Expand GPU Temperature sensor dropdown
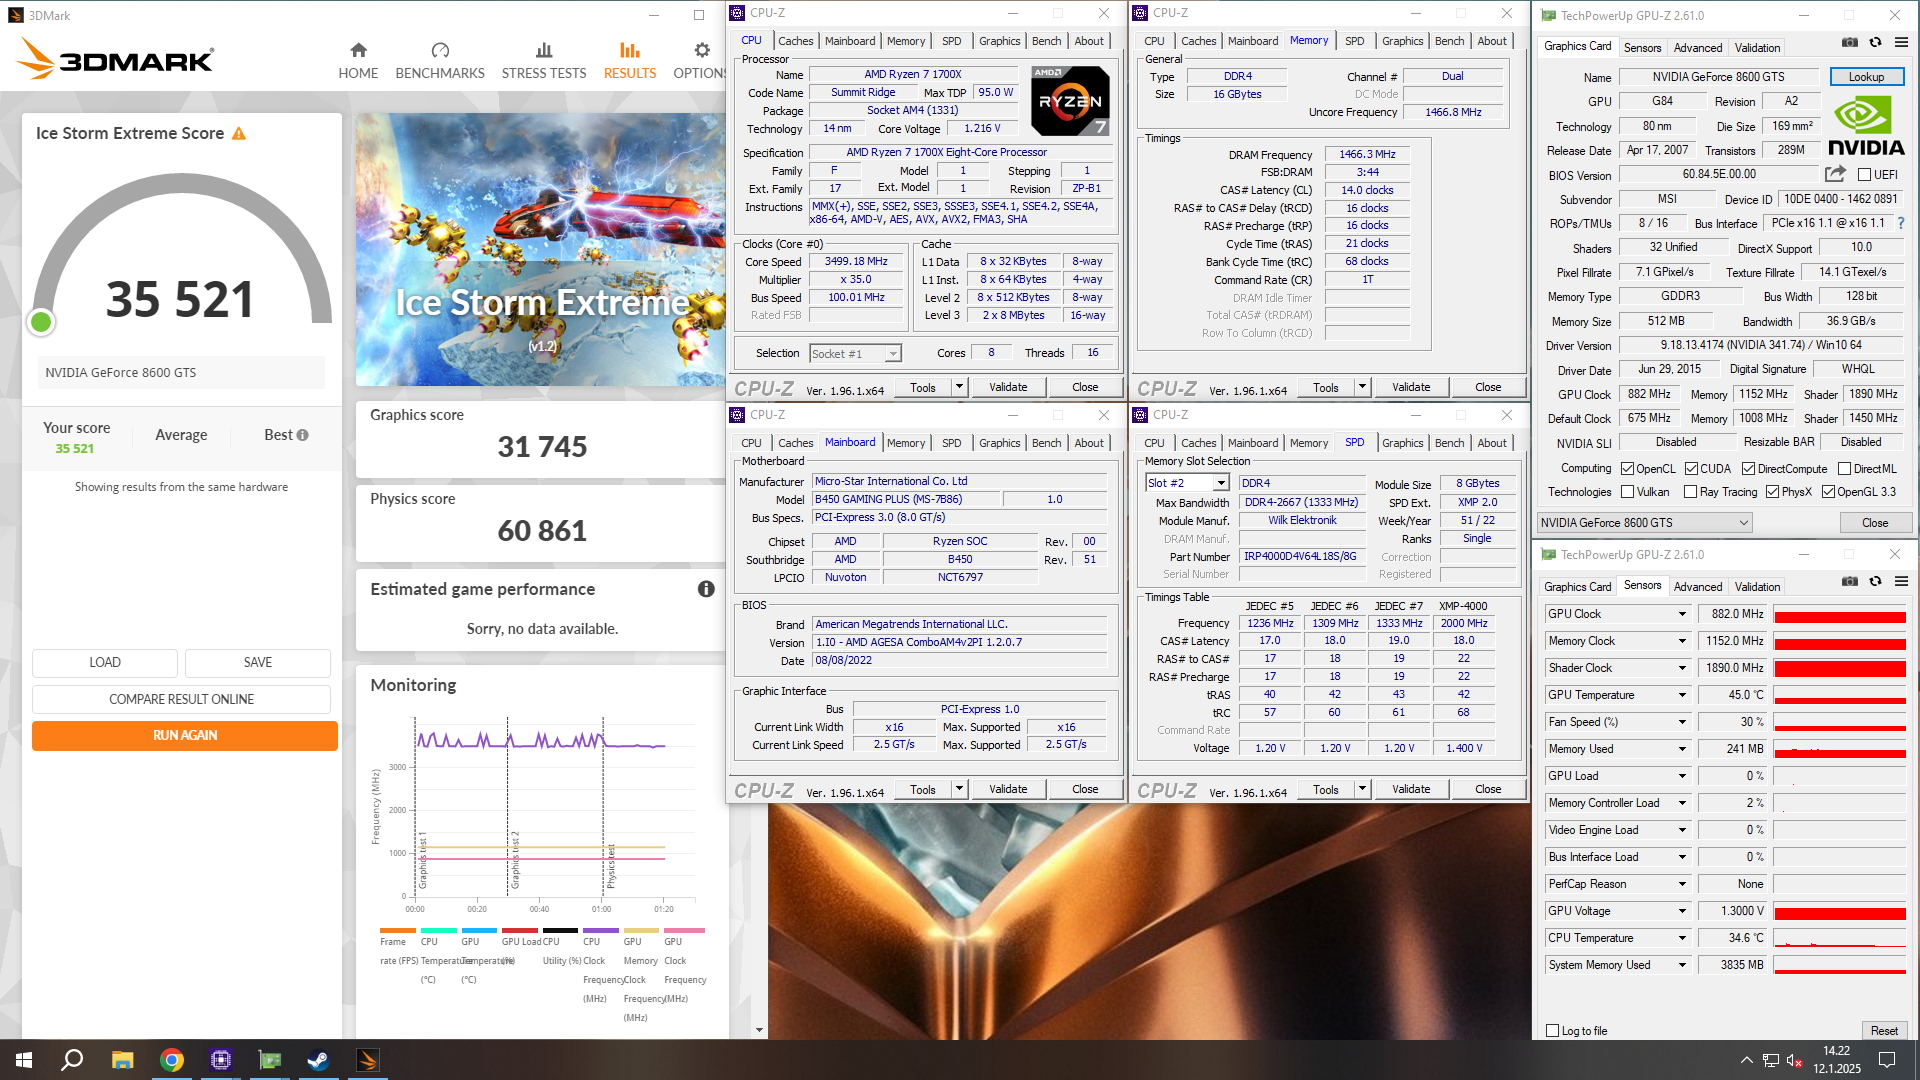This screenshot has height=1080, width=1920. (x=1682, y=695)
